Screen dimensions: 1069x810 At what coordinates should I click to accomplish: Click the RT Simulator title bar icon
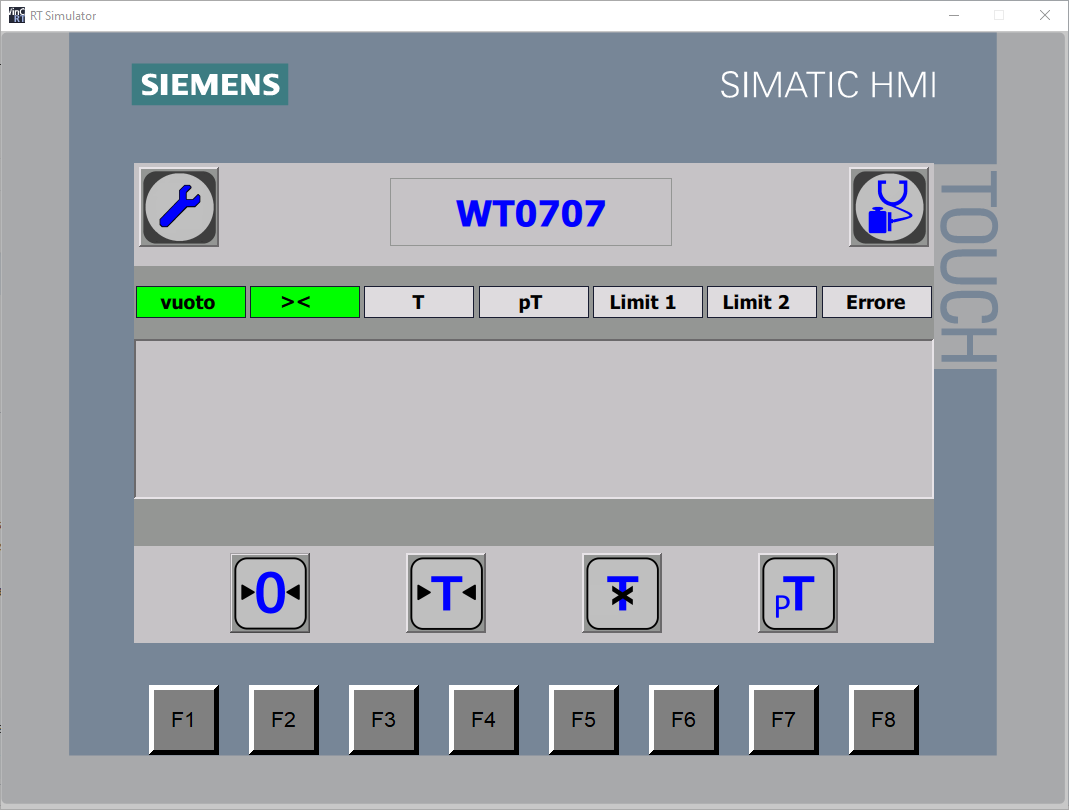[x=16, y=15]
